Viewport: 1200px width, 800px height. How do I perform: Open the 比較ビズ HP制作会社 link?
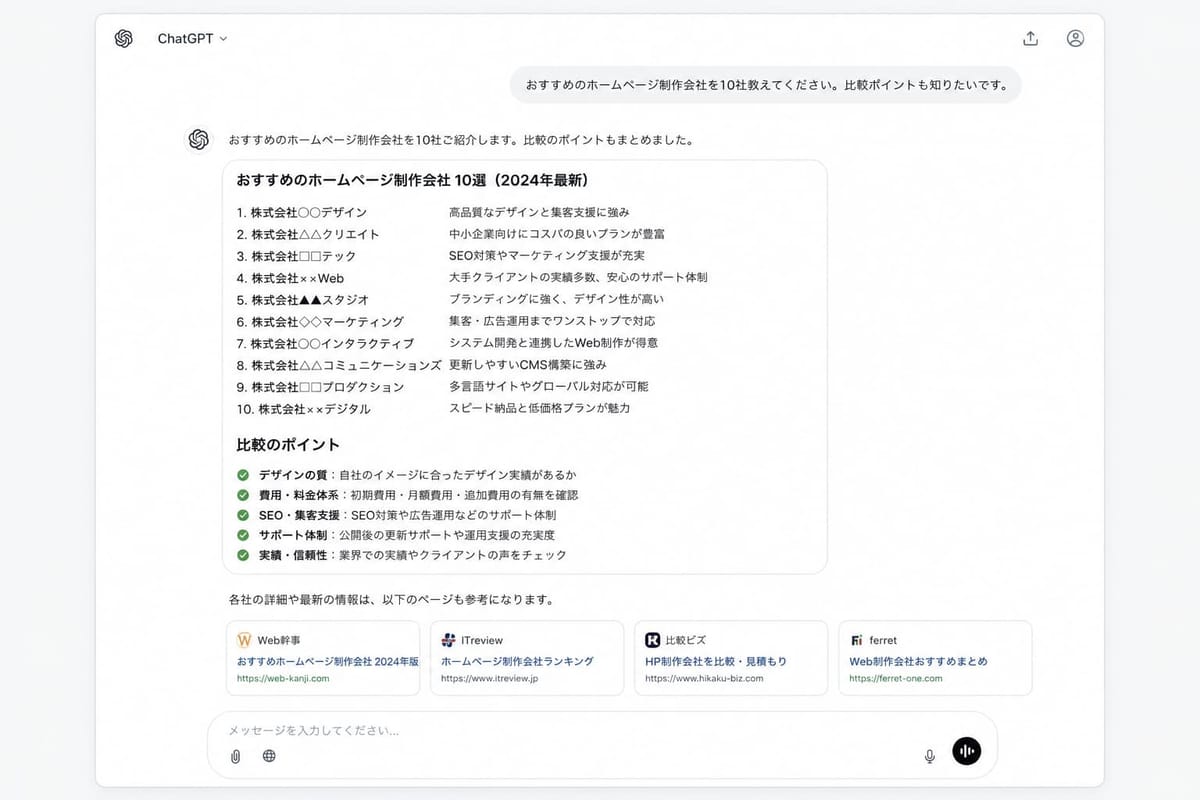(716, 661)
